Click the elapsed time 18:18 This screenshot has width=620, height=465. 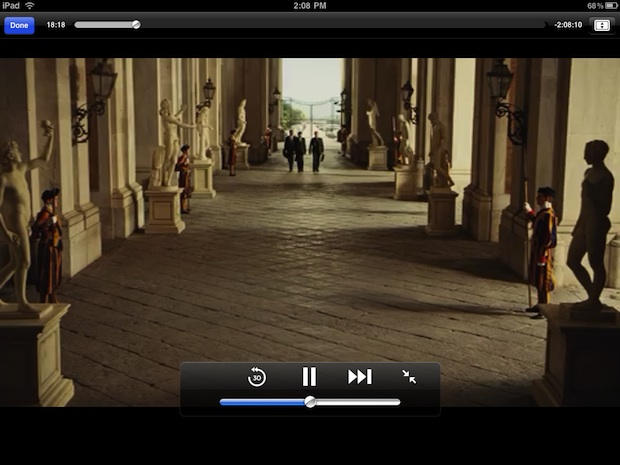56,25
